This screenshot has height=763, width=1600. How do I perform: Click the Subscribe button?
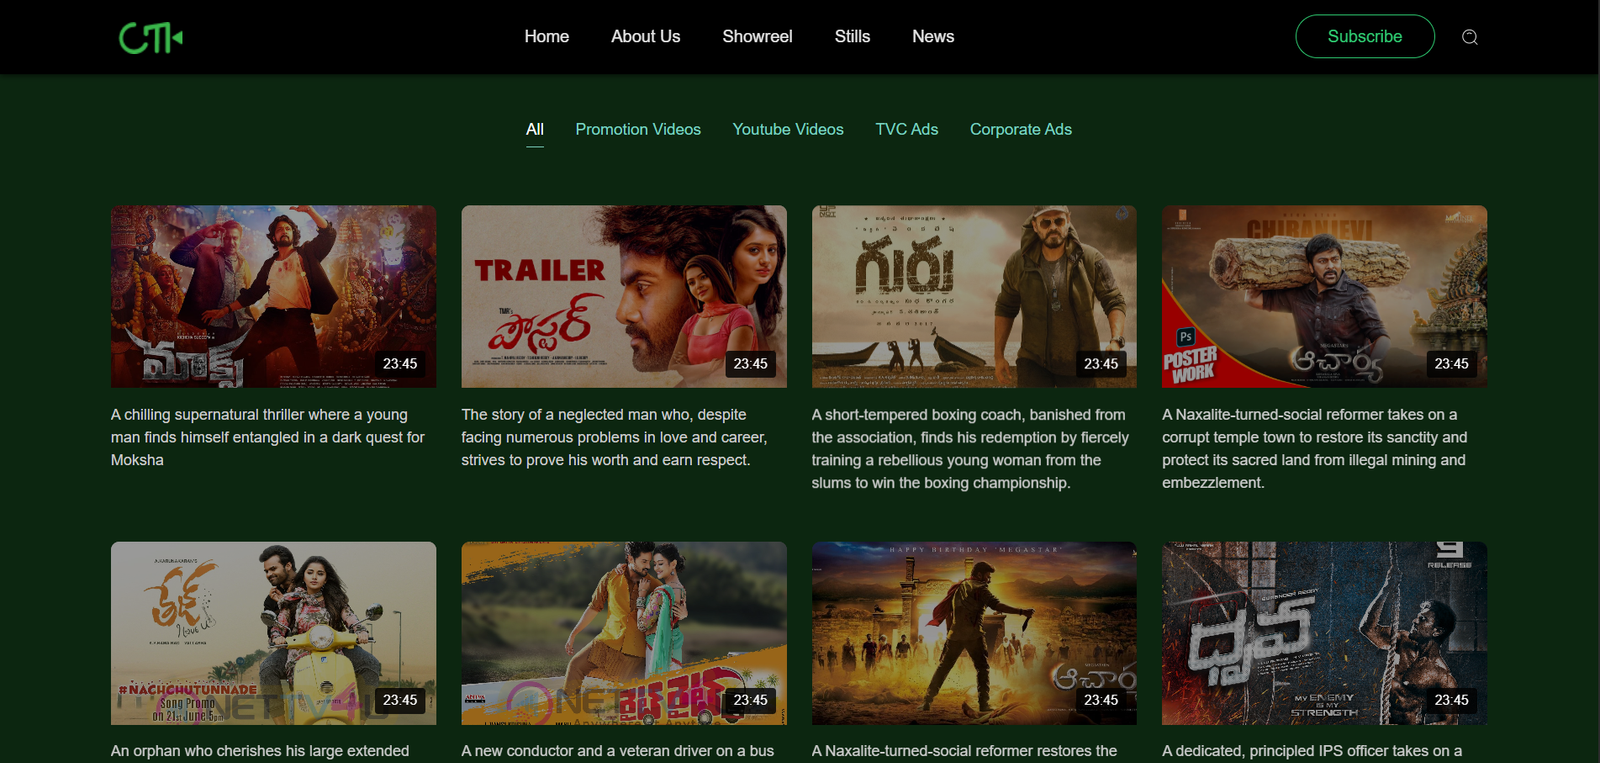(1364, 36)
